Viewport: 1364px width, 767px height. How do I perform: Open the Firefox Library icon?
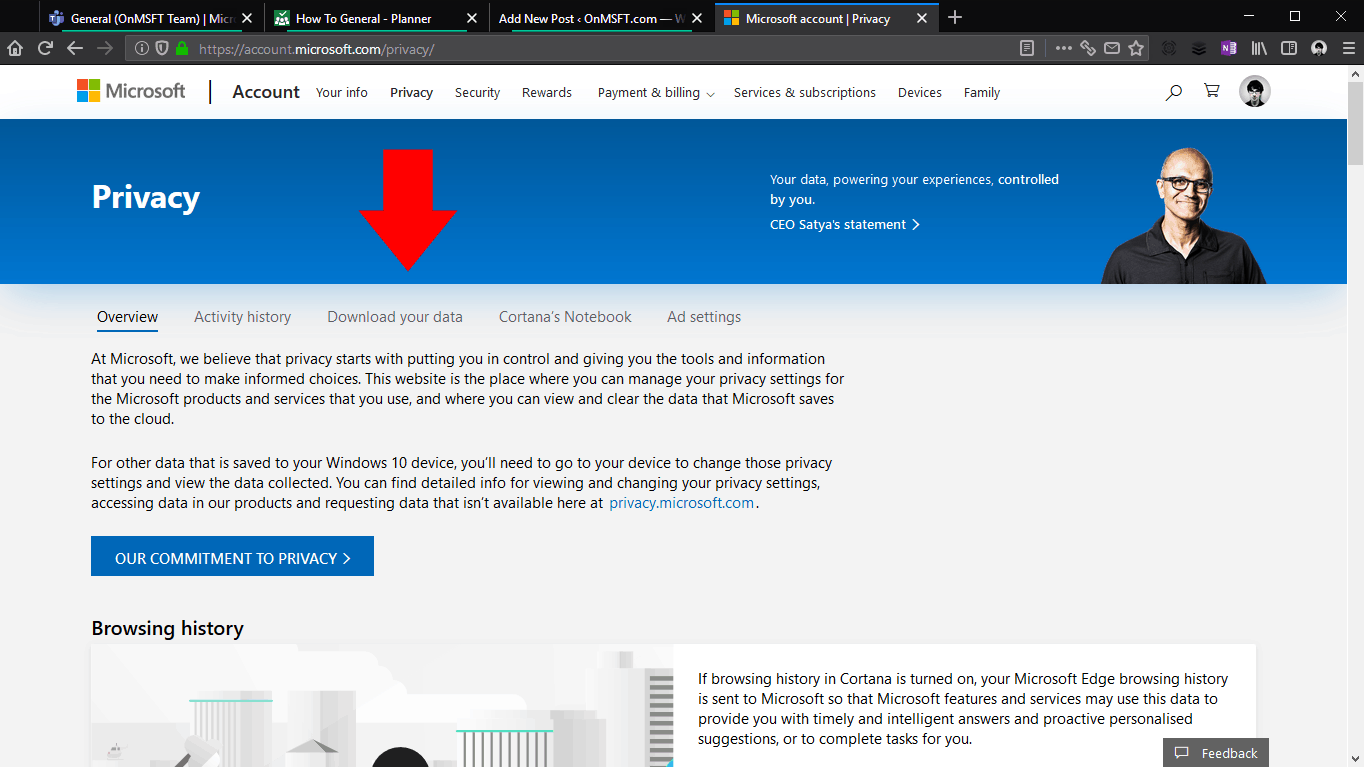[1260, 48]
